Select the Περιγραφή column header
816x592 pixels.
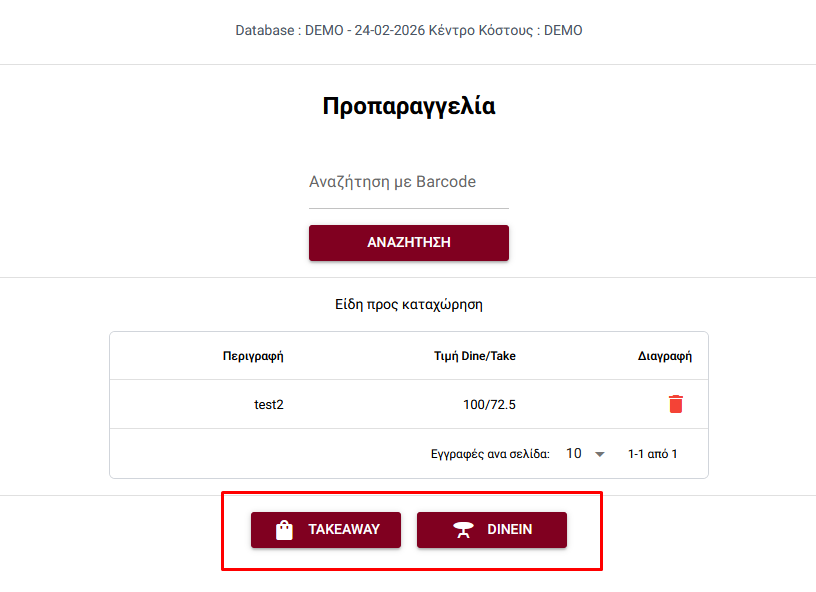coord(254,356)
